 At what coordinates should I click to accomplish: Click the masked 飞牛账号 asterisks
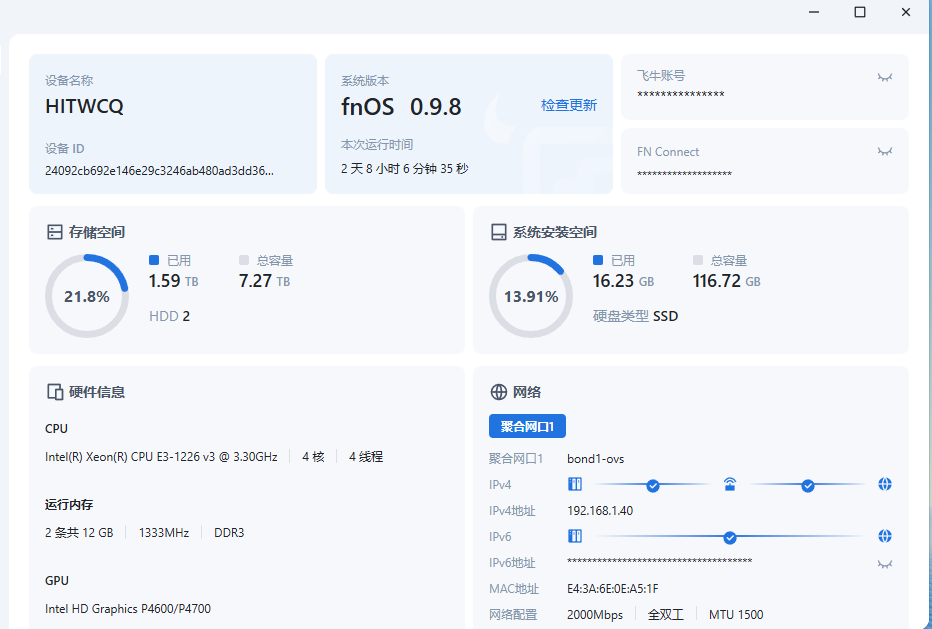681,95
